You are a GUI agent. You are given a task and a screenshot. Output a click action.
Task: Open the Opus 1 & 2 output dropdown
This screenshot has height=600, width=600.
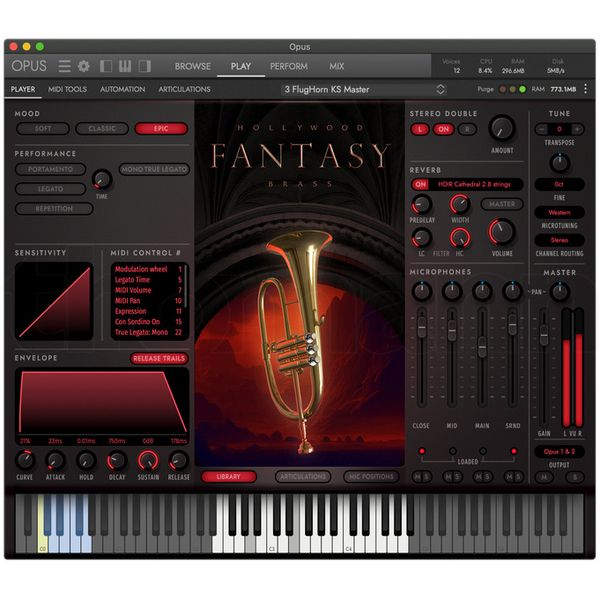(x=559, y=452)
